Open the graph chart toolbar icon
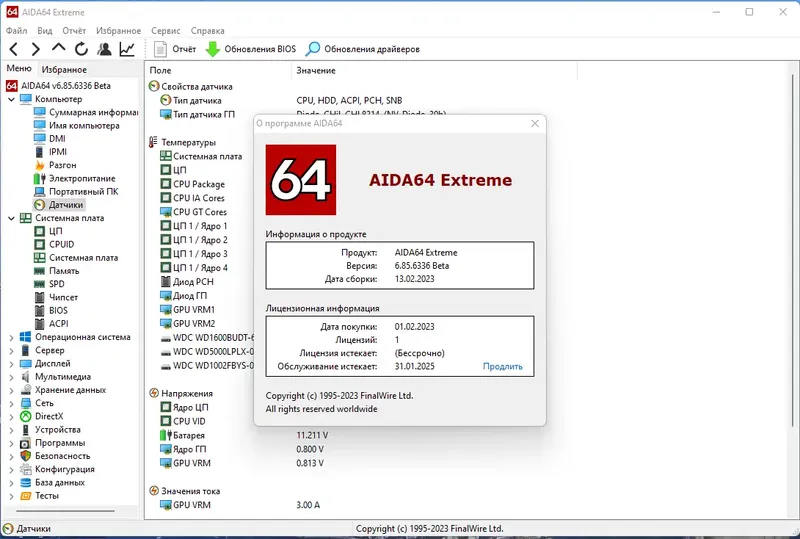The width and height of the screenshot is (800, 539). point(127,49)
